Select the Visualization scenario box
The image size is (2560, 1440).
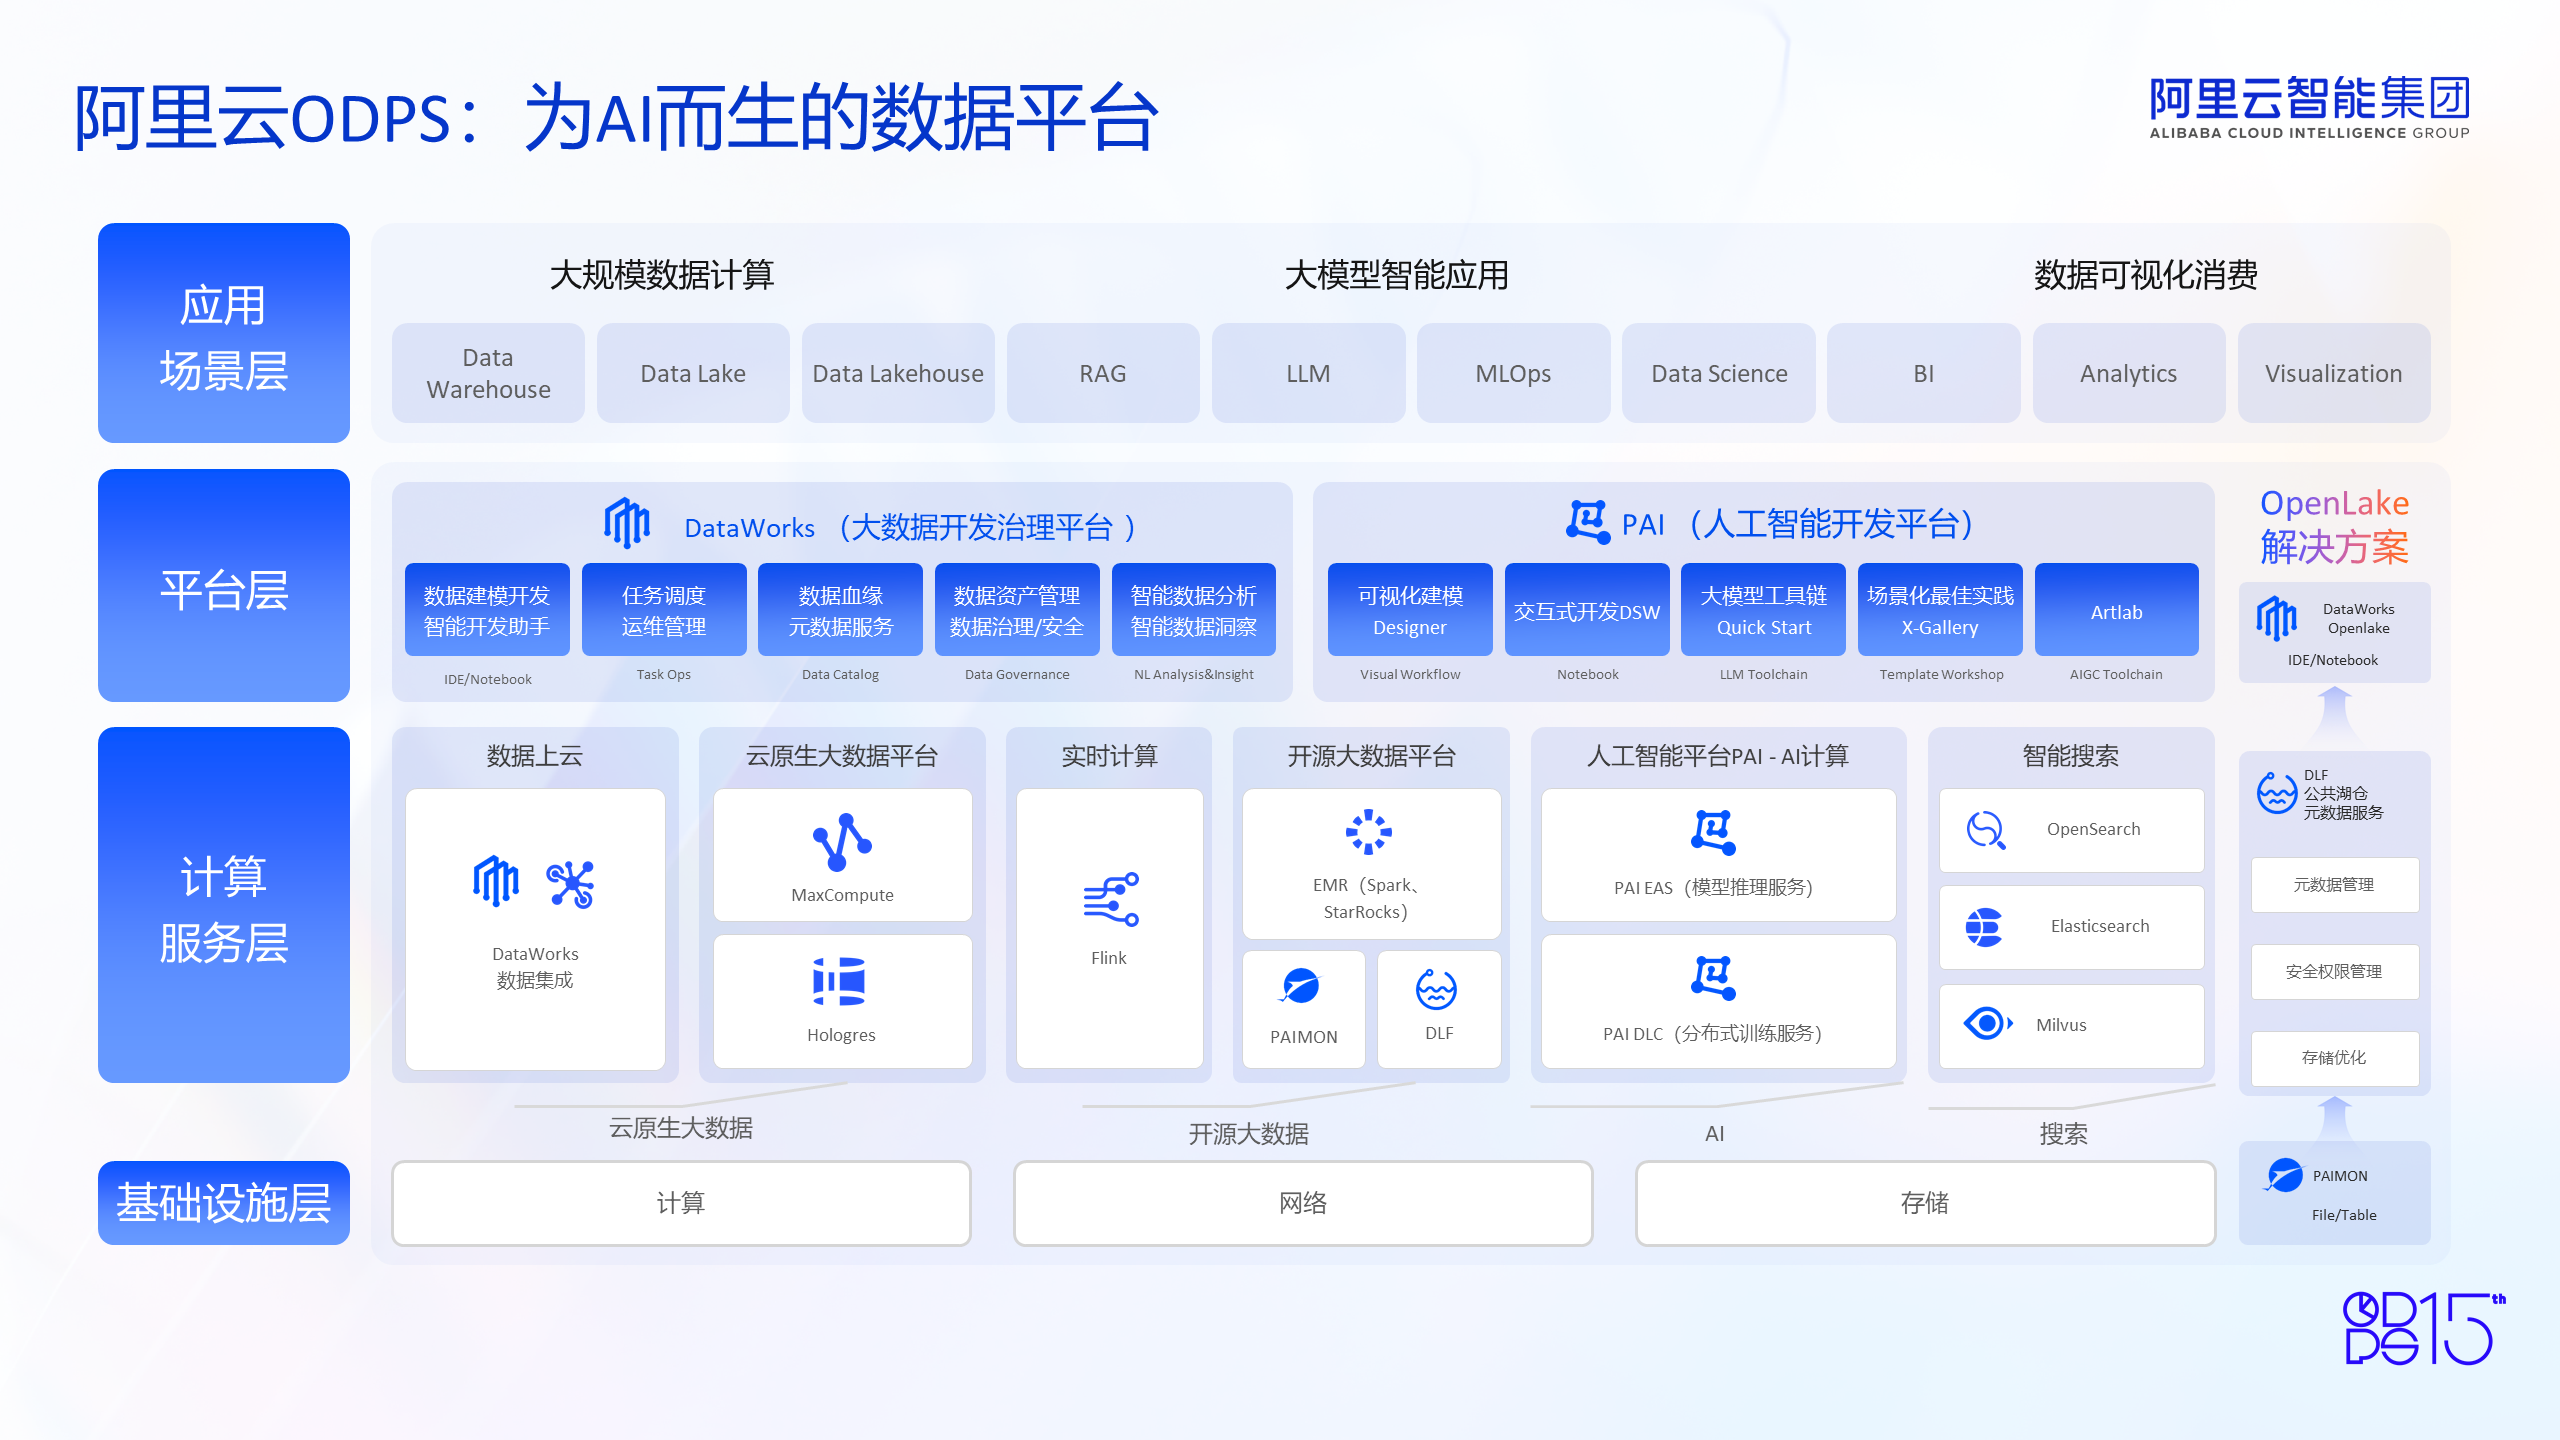tap(2334, 373)
